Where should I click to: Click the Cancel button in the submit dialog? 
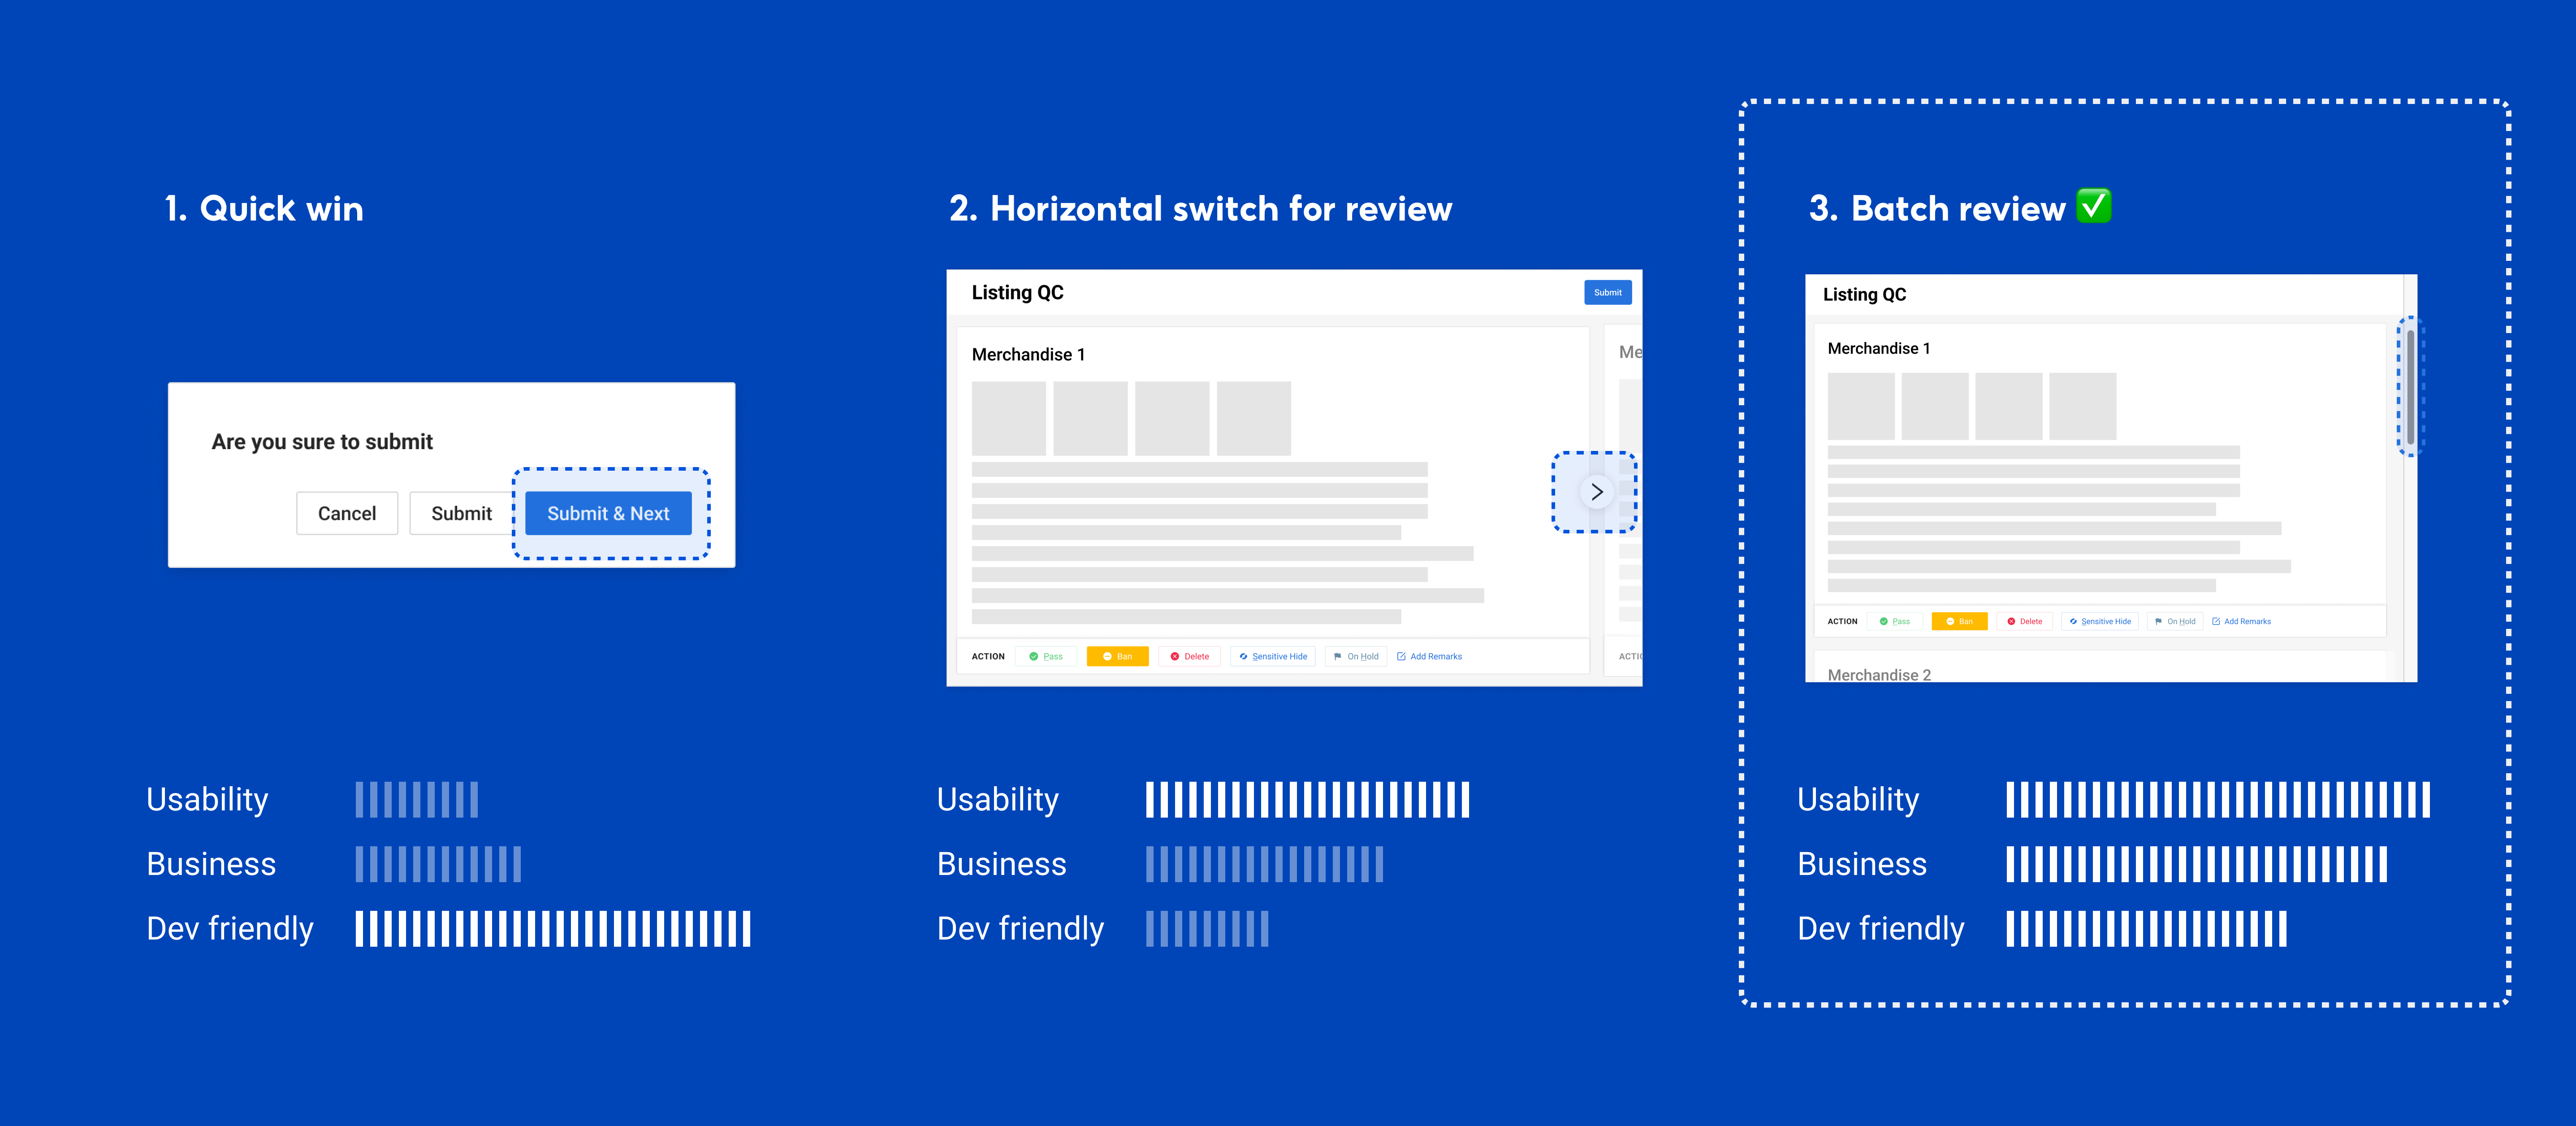(x=347, y=513)
